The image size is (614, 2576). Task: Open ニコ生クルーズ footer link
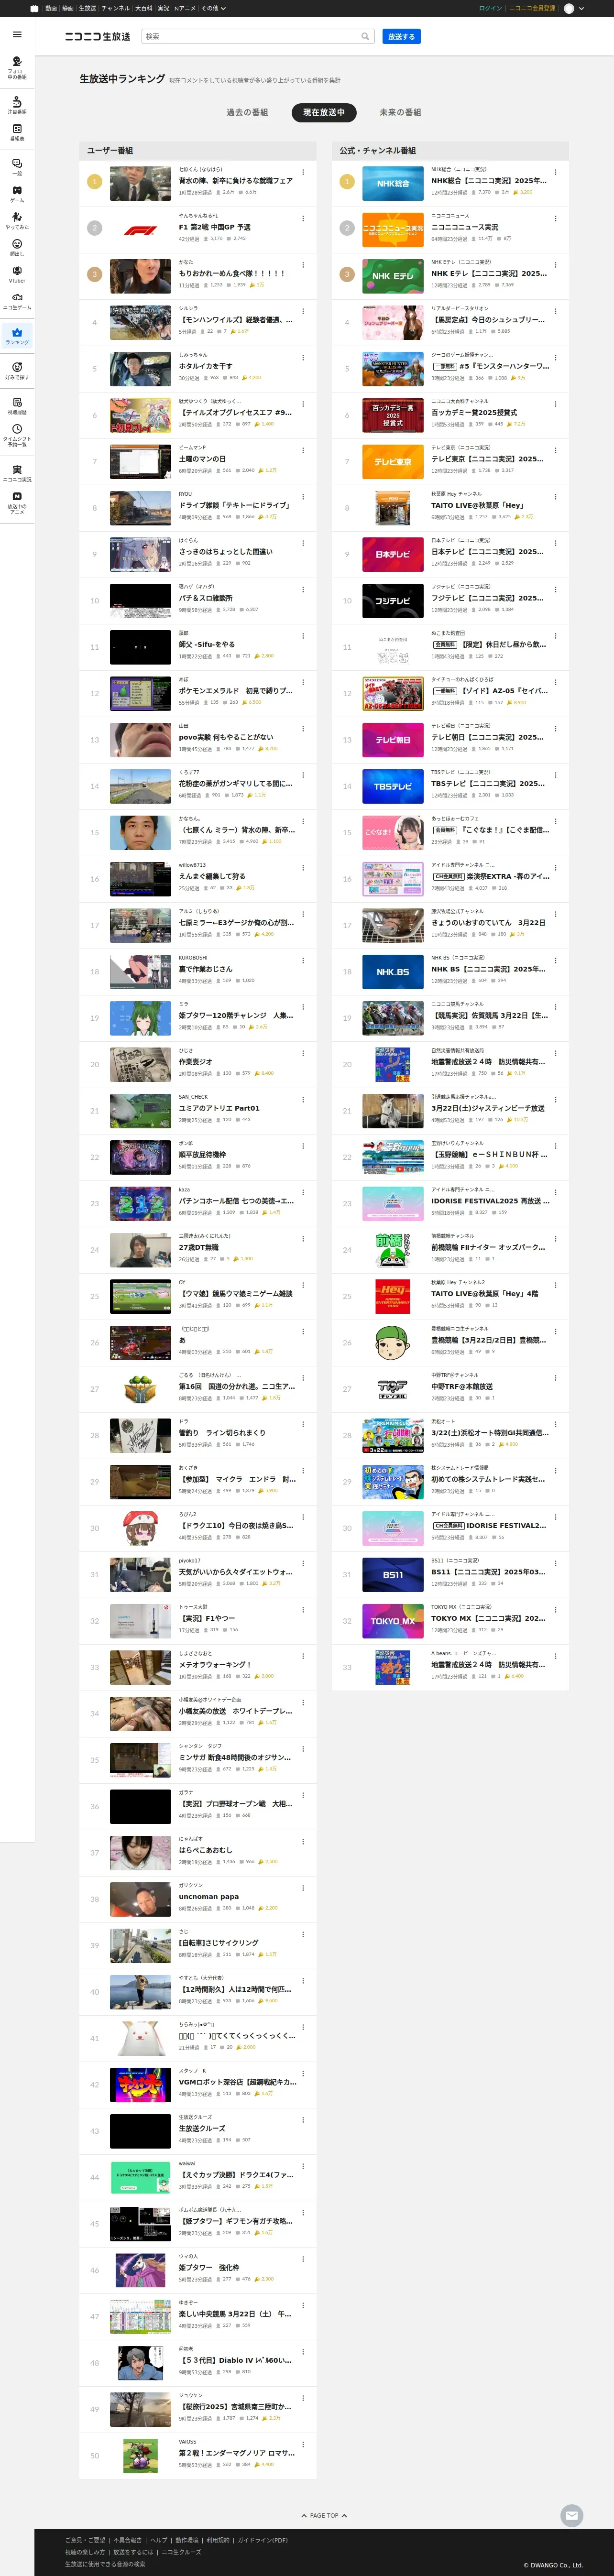(x=181, y=2552)
